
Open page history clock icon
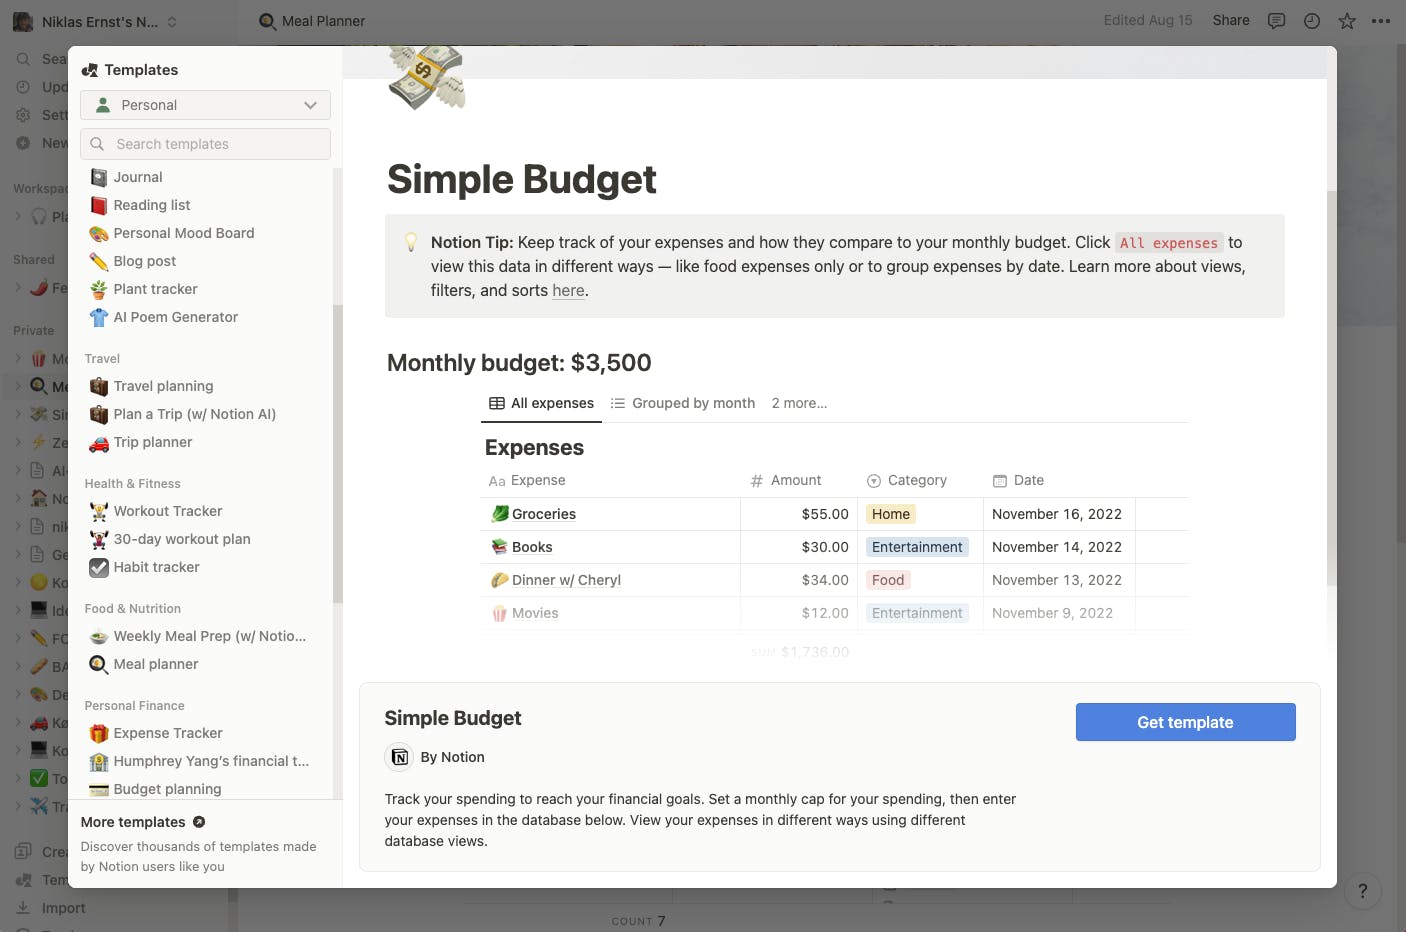[1312, 21]
